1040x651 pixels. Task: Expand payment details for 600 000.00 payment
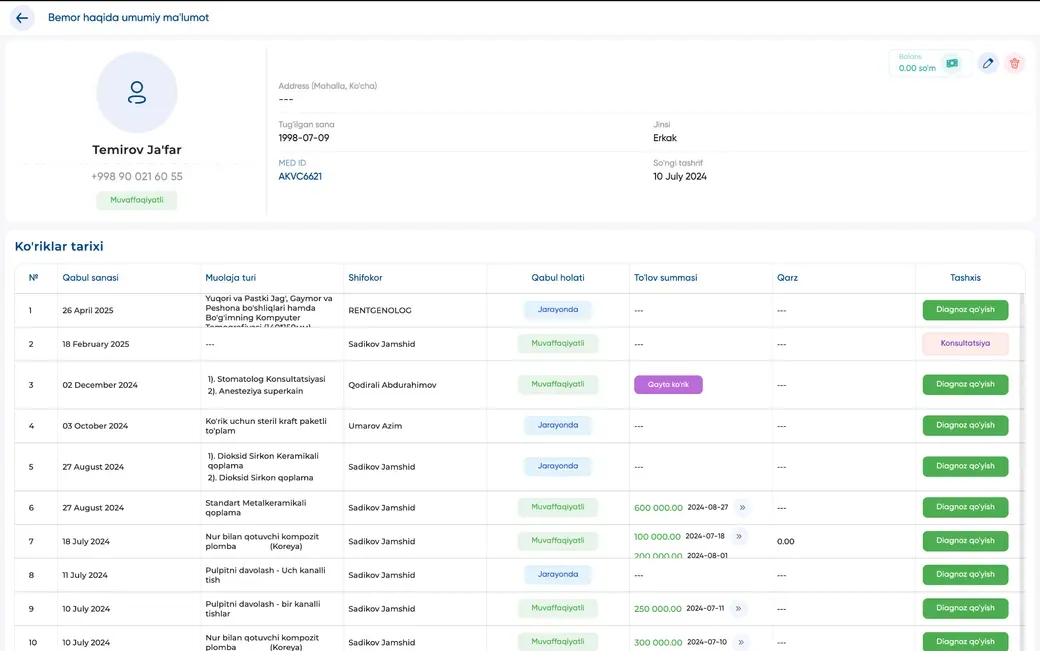(x=742, y=507)
